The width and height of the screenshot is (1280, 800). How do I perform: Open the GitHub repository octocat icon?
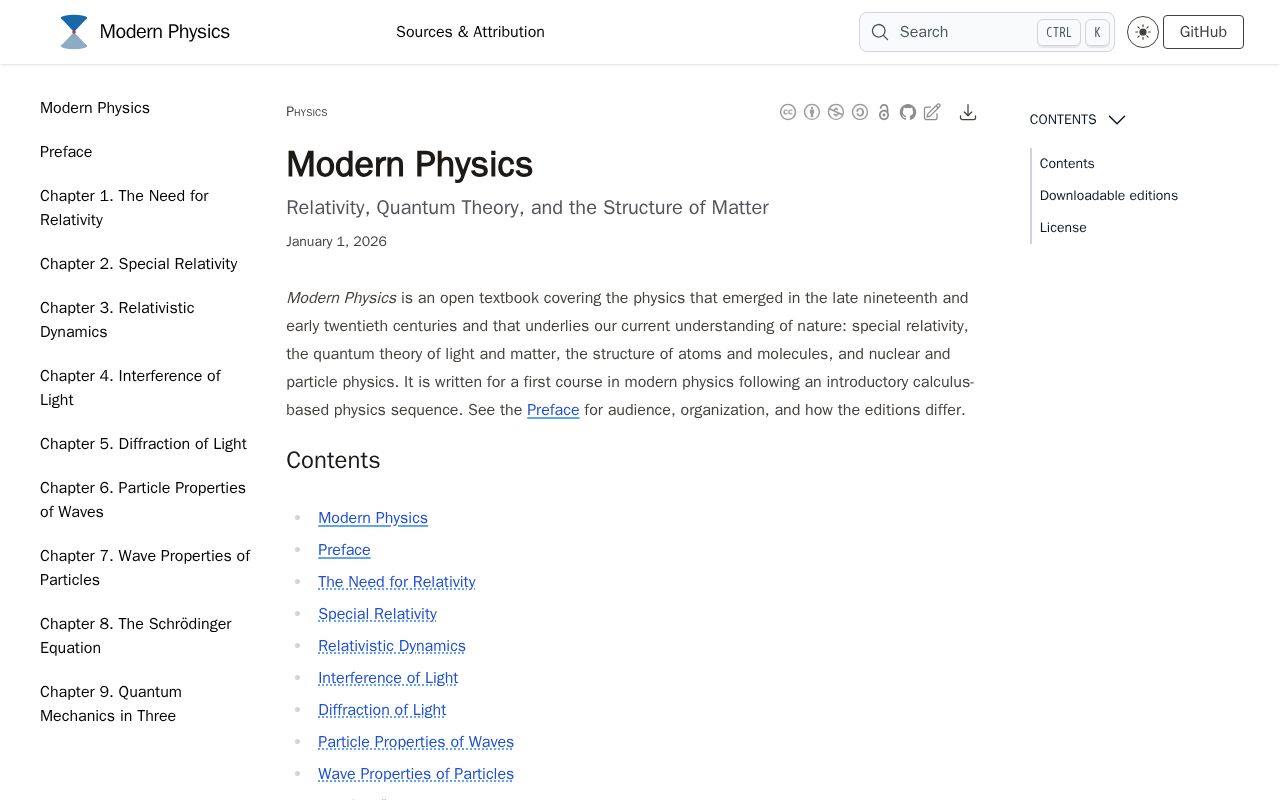pyautogui.click(x=908, y=112)
